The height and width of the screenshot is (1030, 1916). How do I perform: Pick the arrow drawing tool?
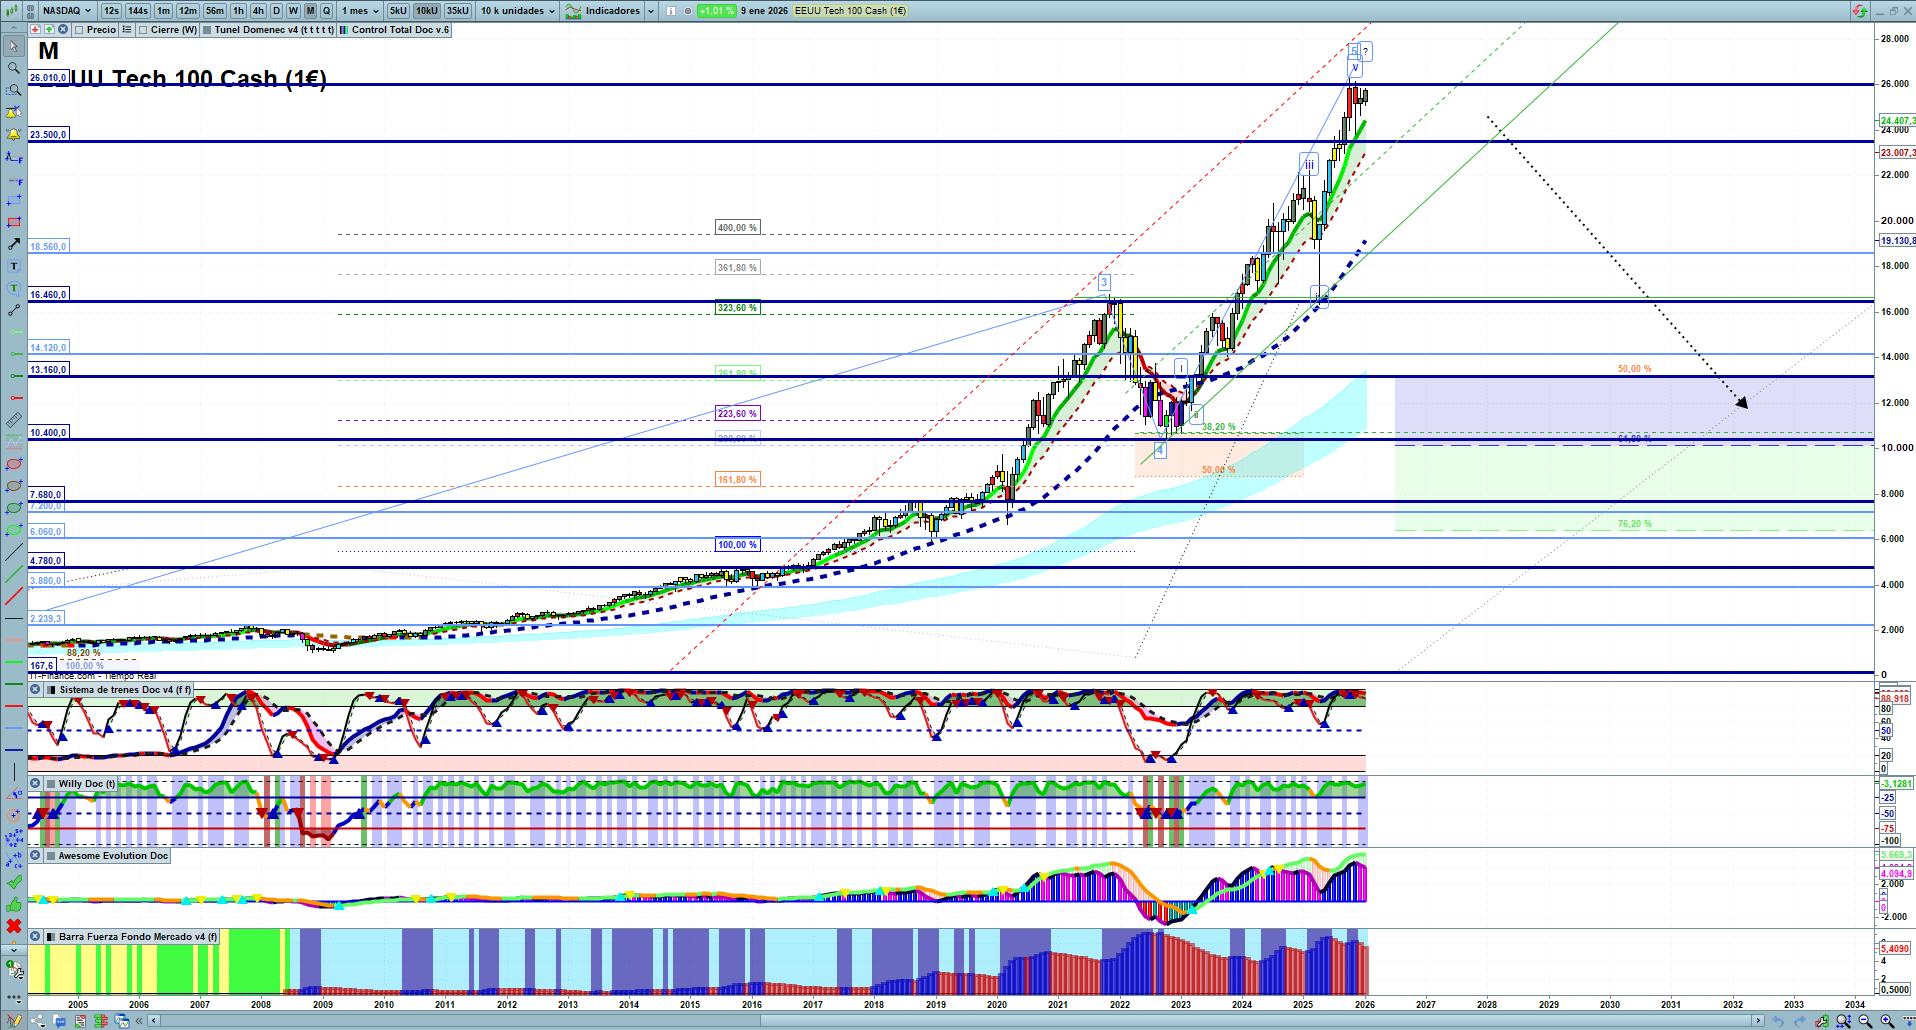pyautogui.click(x=14, y=244)
